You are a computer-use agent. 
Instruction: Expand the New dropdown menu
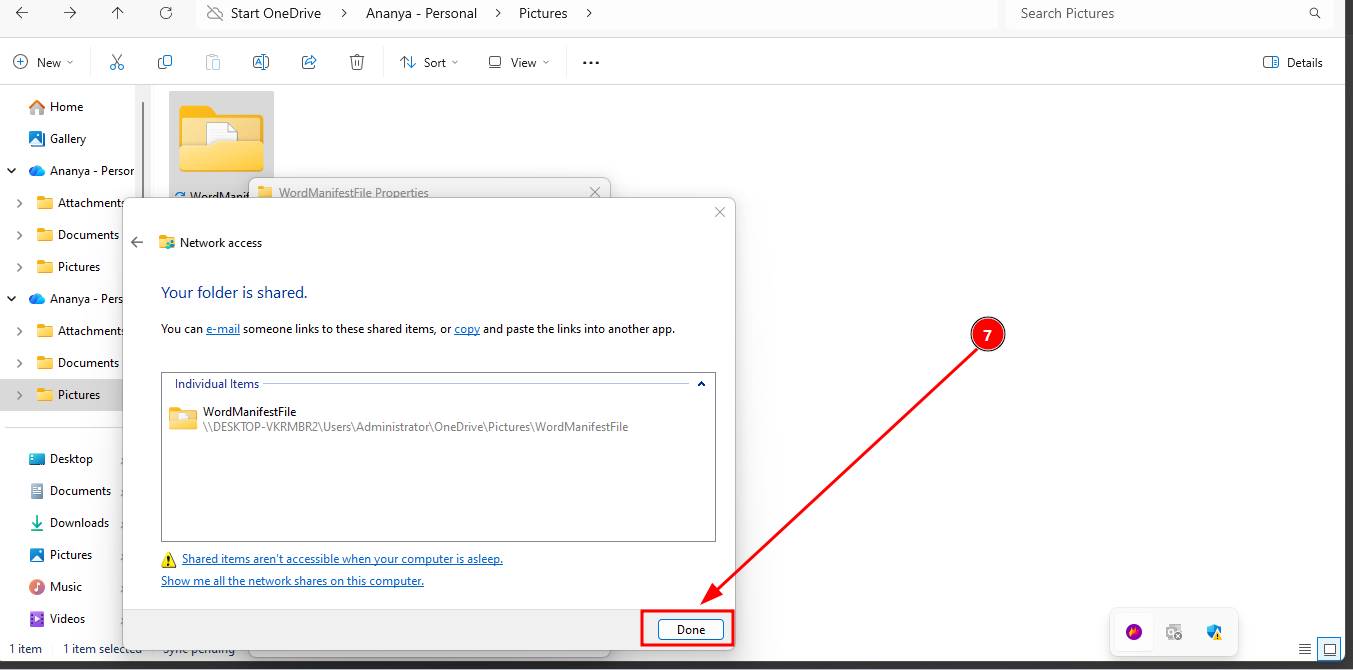point(43,62)
